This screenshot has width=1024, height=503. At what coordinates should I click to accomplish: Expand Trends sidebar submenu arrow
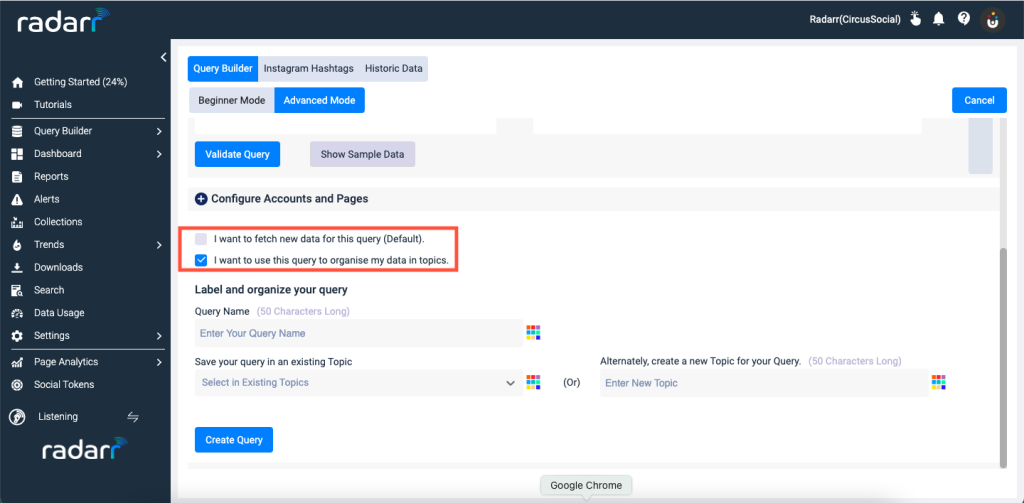pyautogui.click(x=159, y=245)
